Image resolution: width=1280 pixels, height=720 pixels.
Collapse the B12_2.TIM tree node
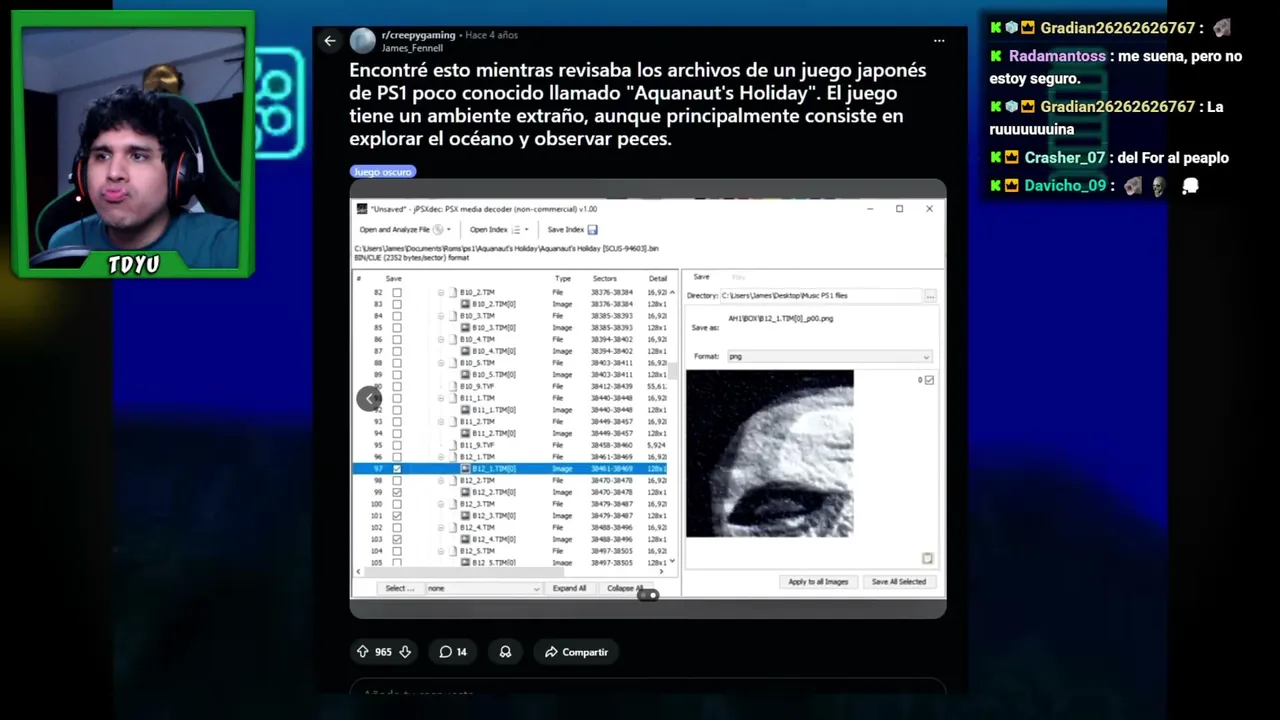point(441,481)
